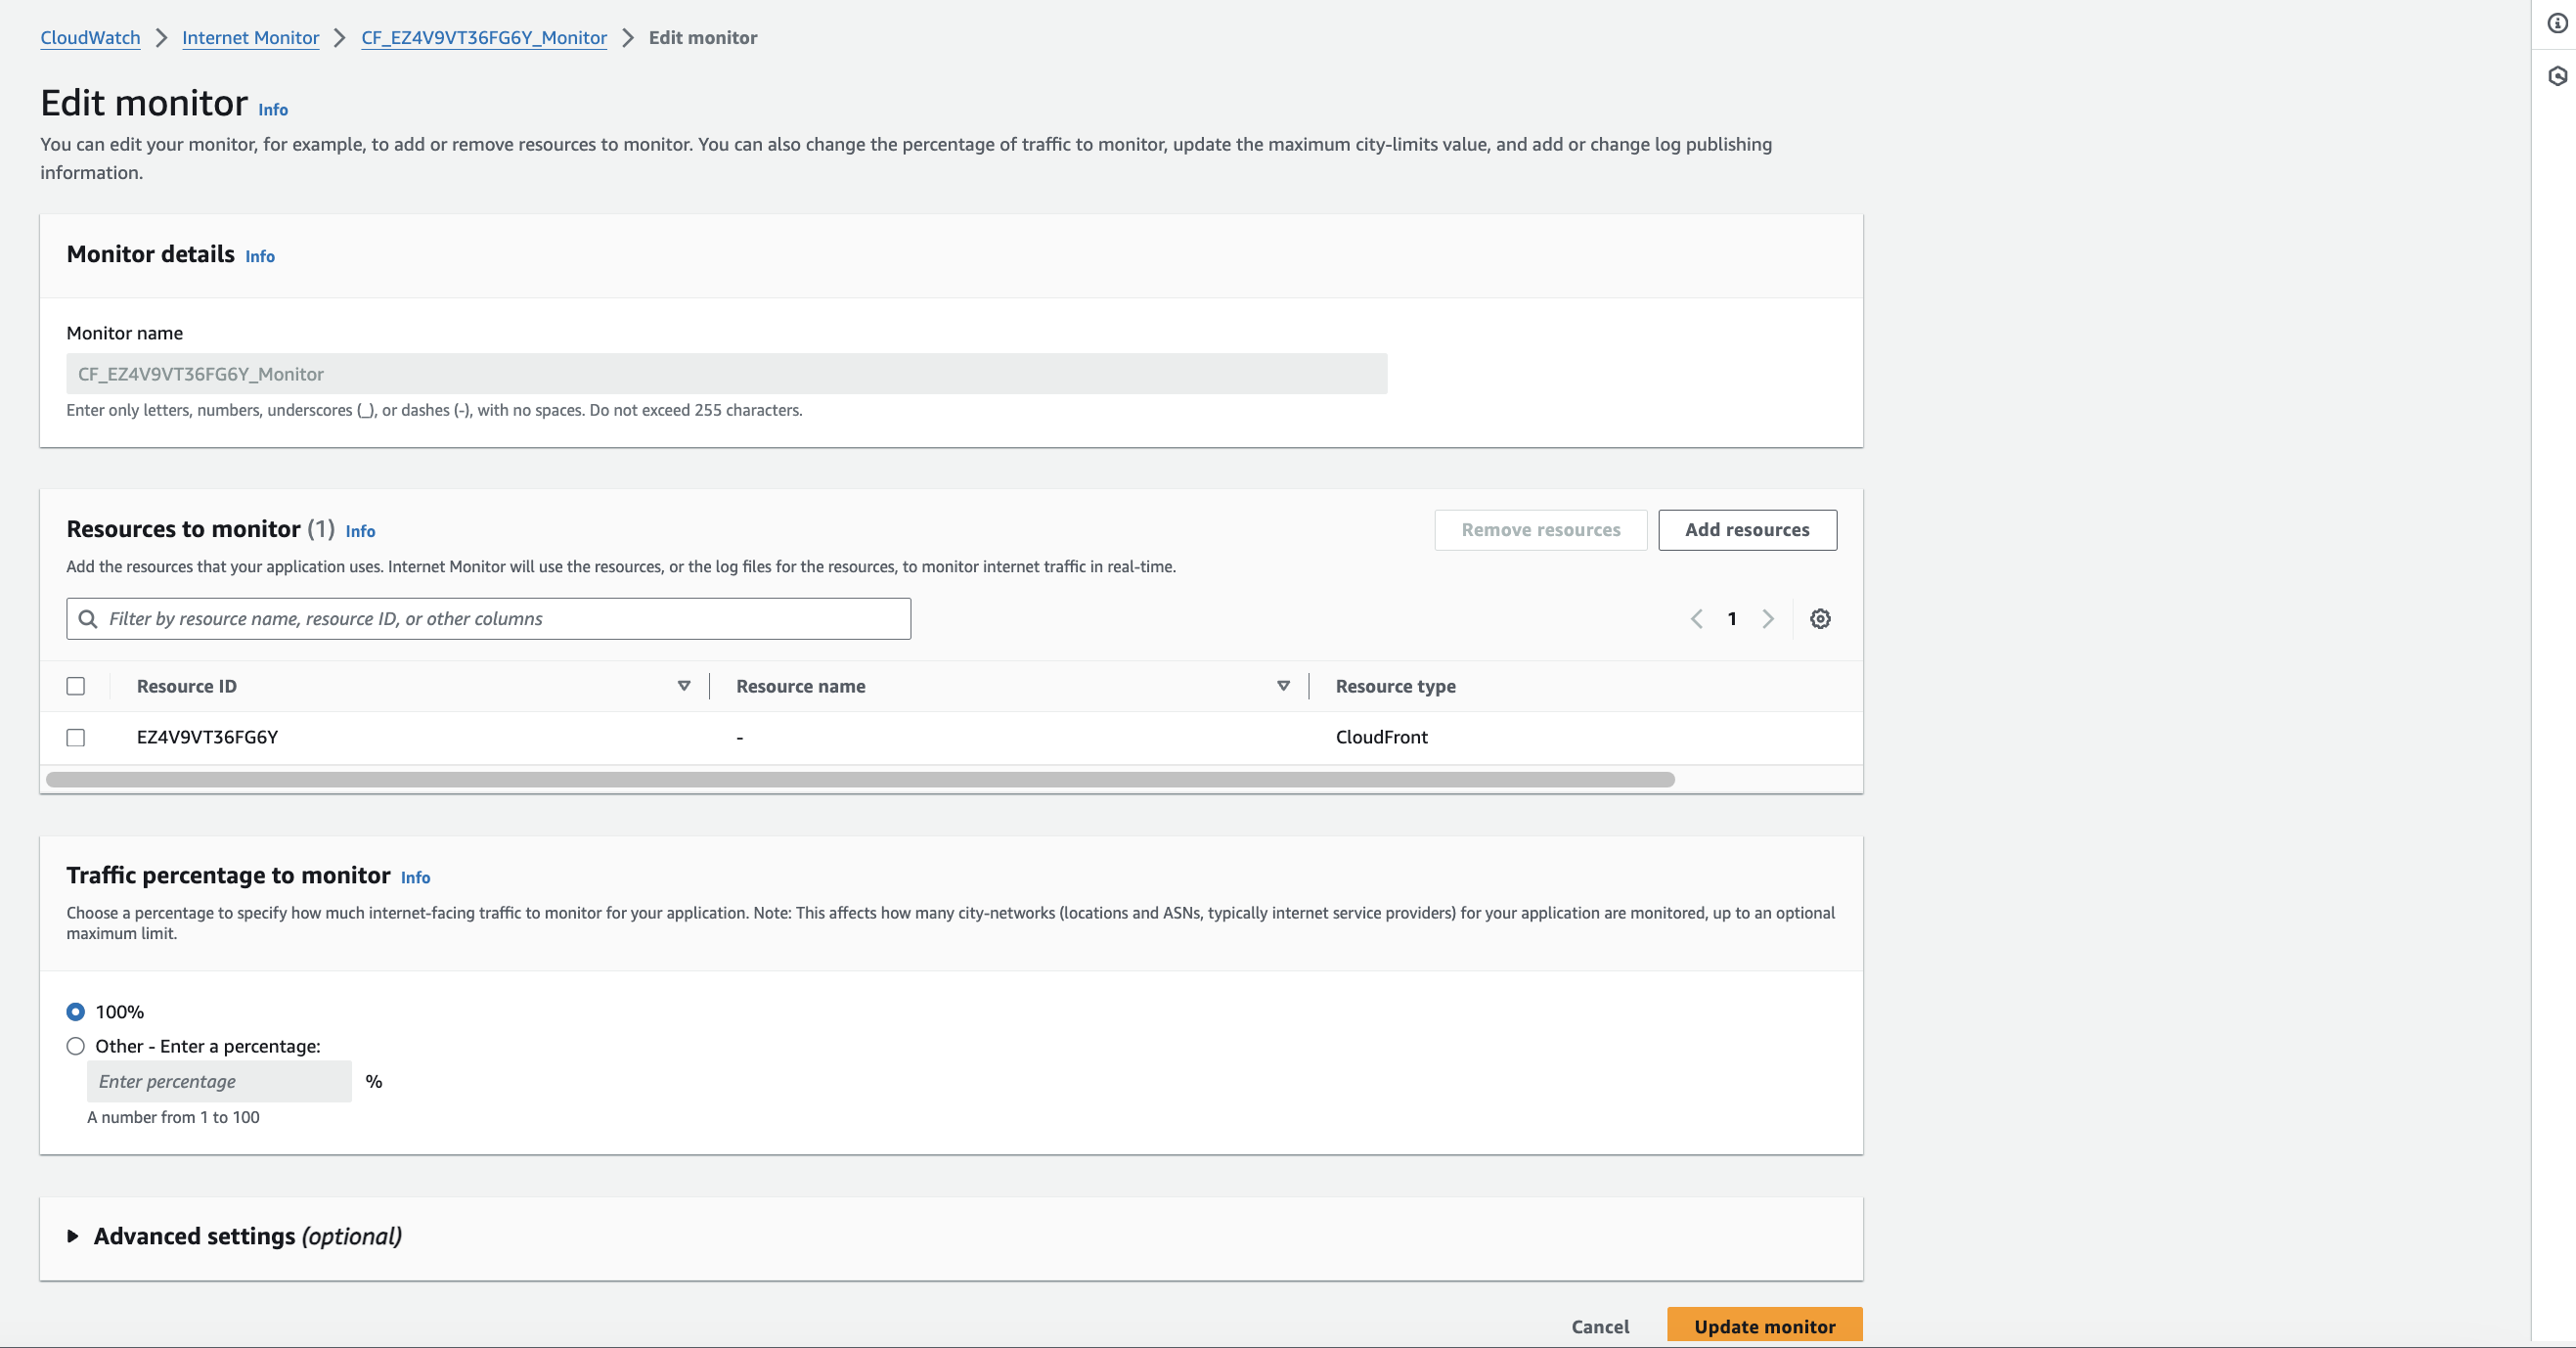
Task: Click the previous page chevron icon
Action: click(1695, 618)
